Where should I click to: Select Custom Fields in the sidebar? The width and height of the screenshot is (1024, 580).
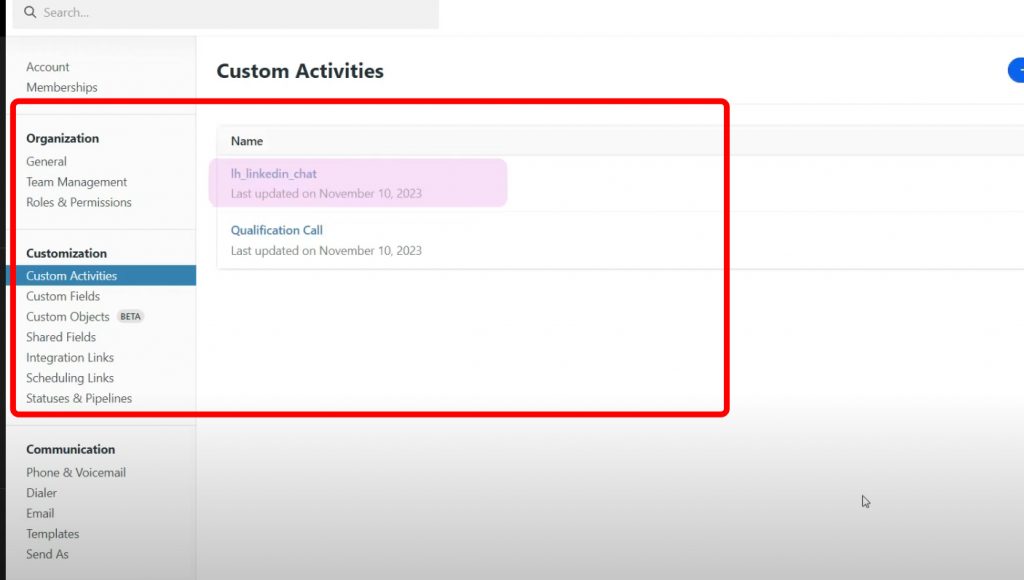[62, 296]
